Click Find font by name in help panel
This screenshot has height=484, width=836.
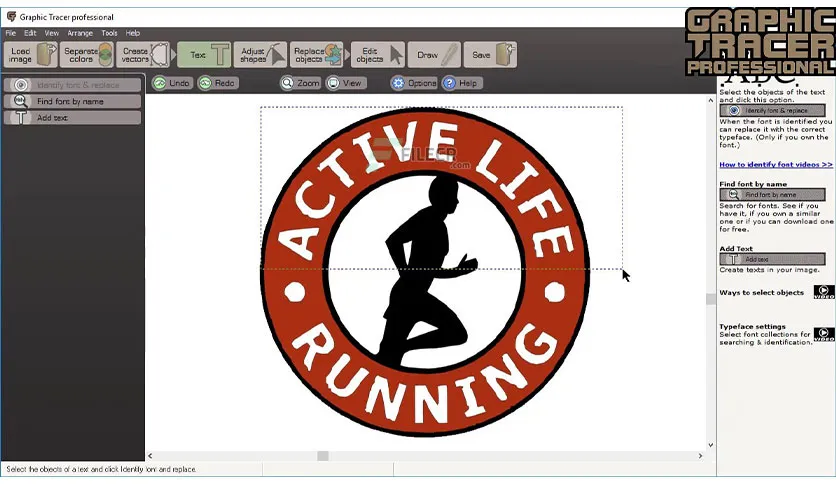click(772, 195)
